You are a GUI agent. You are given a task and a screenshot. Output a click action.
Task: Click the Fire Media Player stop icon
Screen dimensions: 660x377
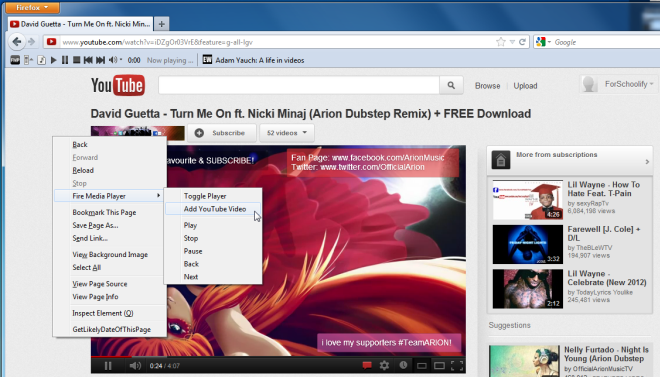pyautogui.click(x=76, y=60)
